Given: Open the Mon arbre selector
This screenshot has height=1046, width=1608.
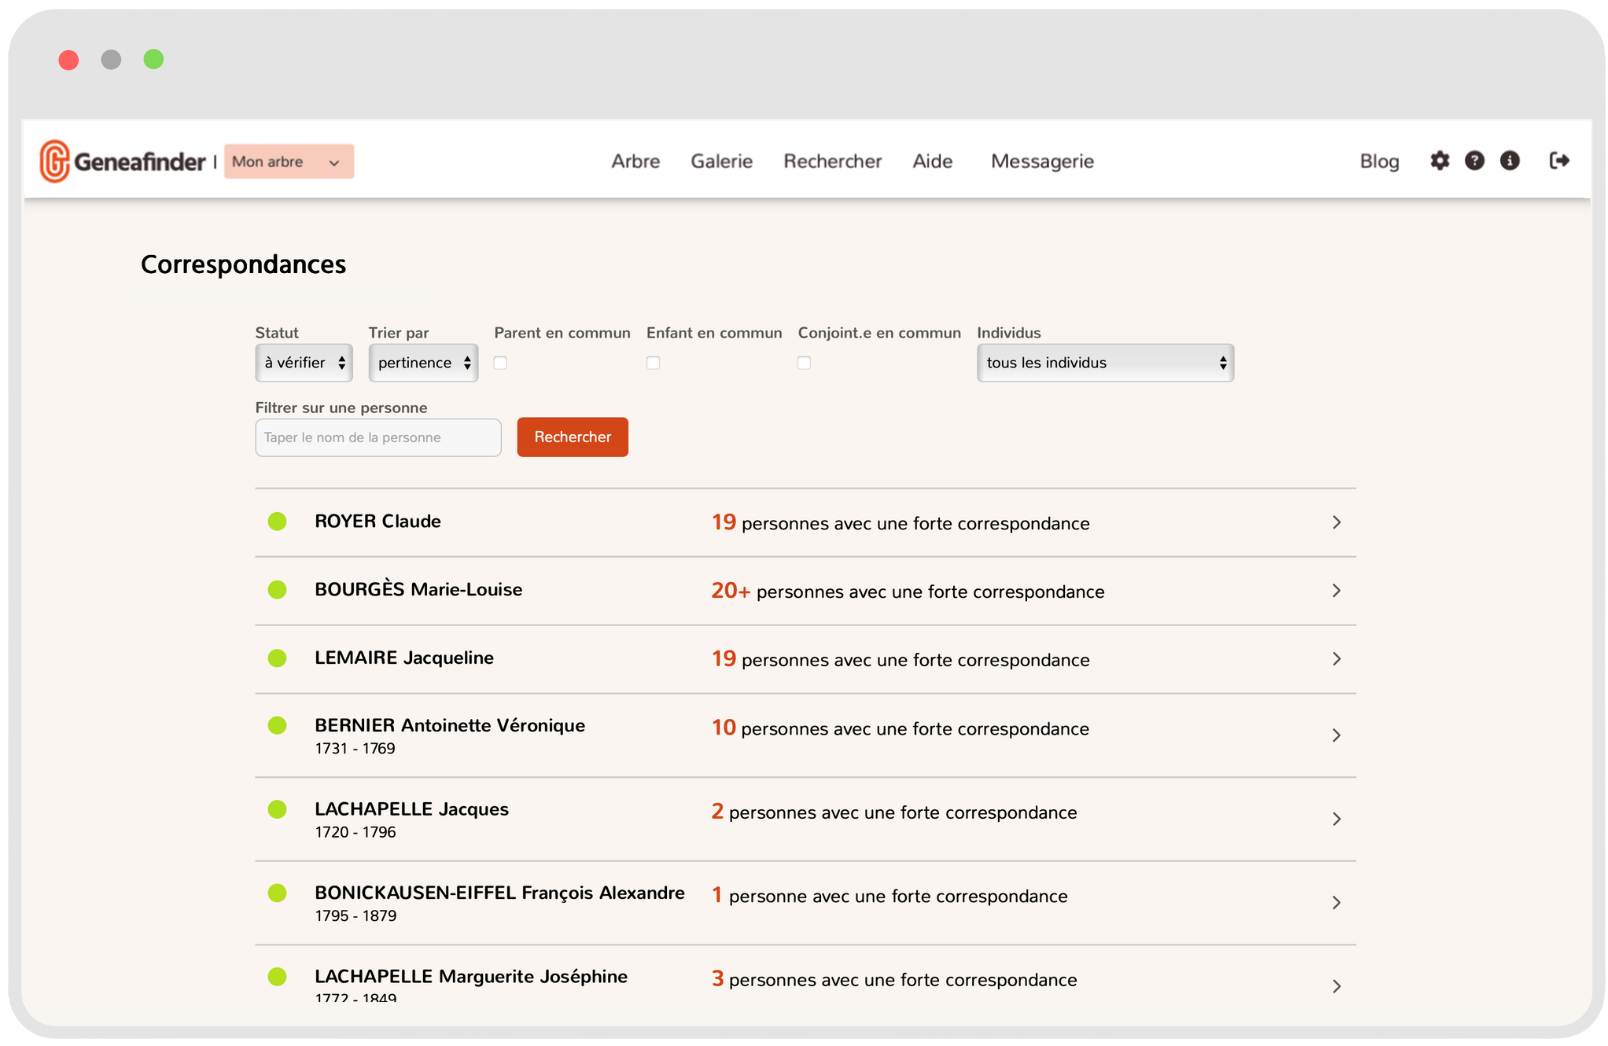Looking at the screenshot, I should point(288,162).
